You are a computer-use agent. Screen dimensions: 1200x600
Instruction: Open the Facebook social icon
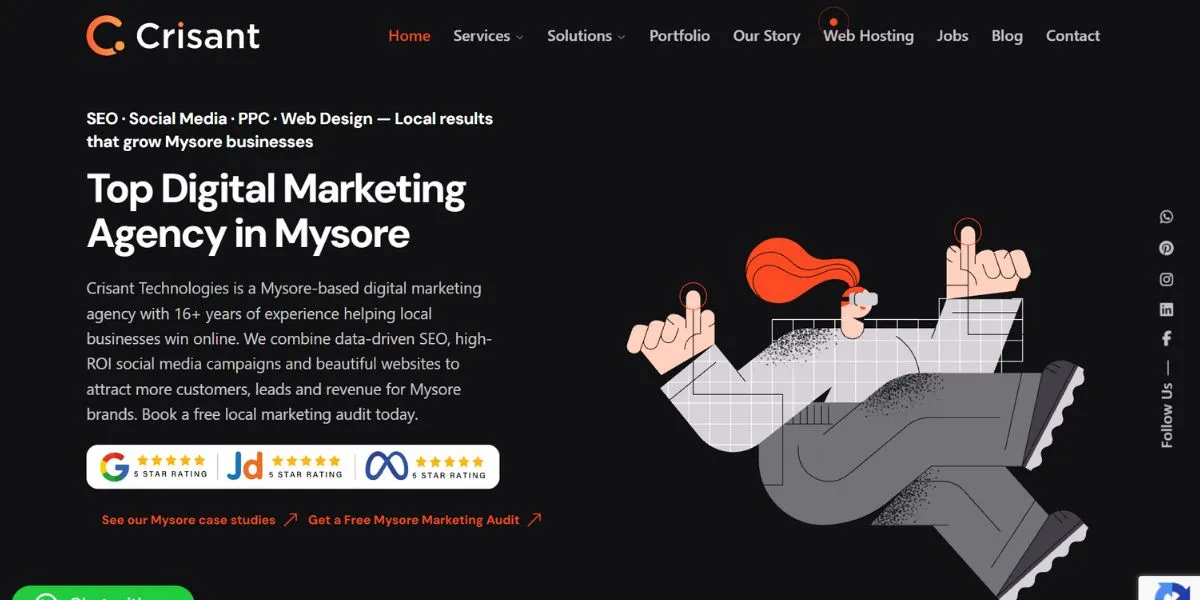1166,339
